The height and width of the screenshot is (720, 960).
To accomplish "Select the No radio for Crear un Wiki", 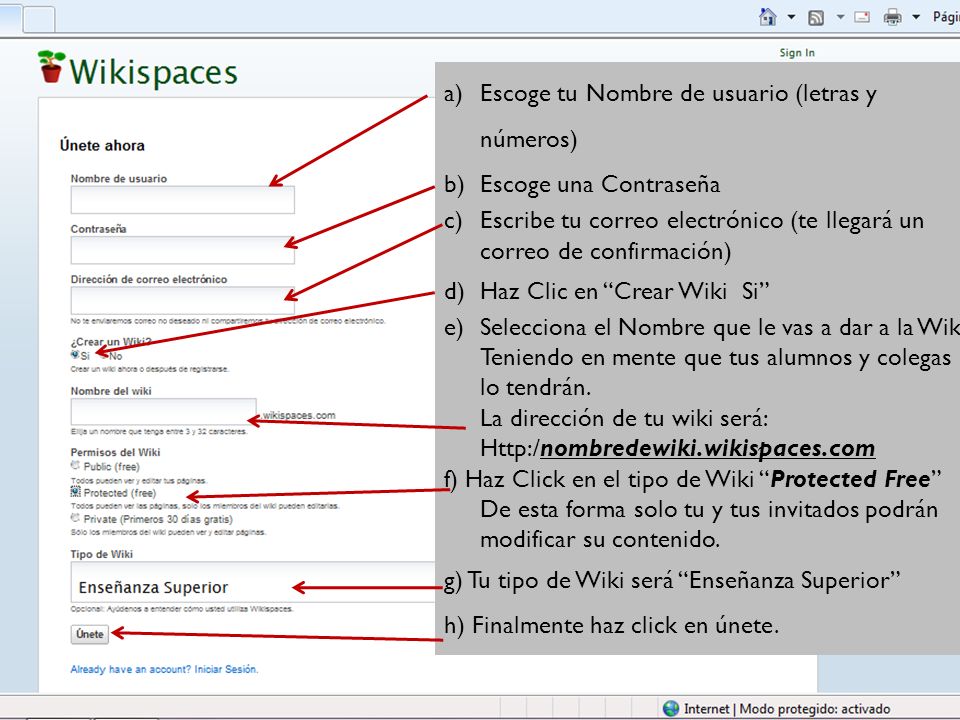I will click(x=104, y=355).
